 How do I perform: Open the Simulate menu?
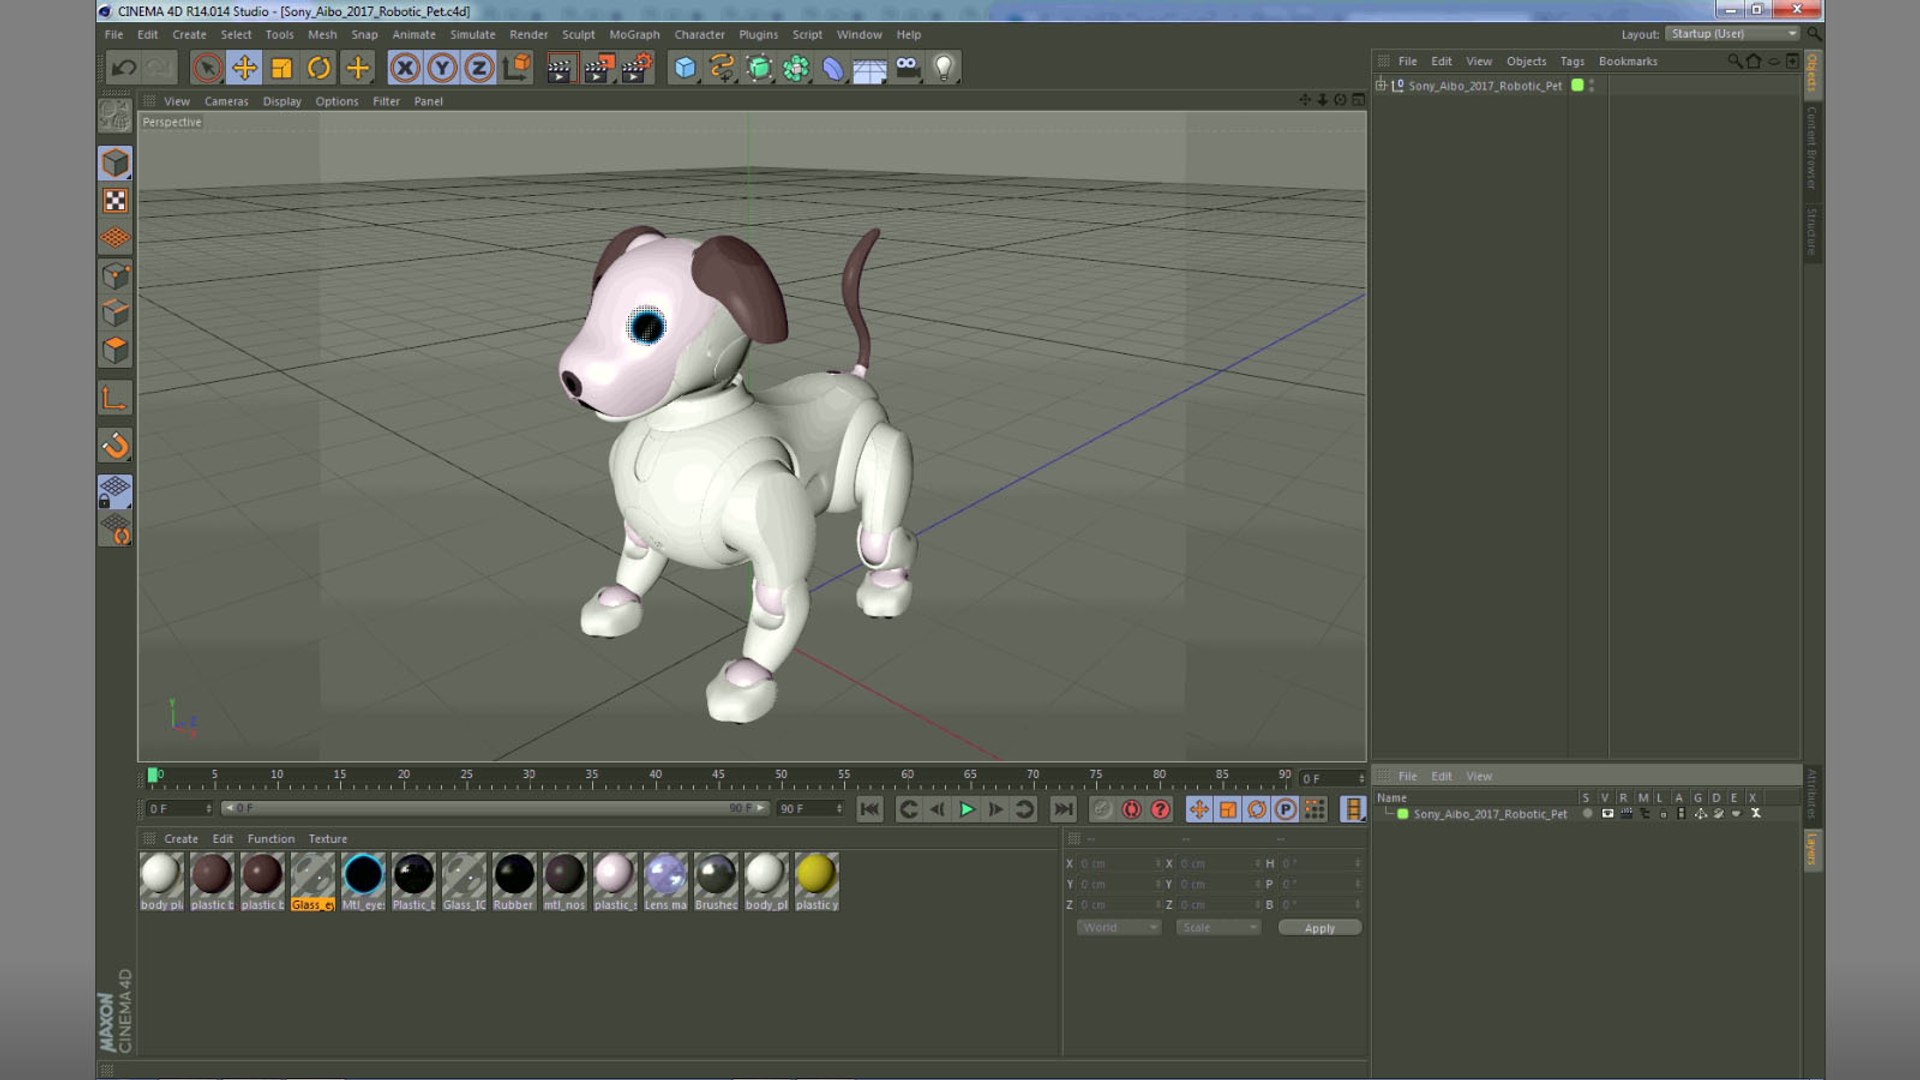pos(472,34)
